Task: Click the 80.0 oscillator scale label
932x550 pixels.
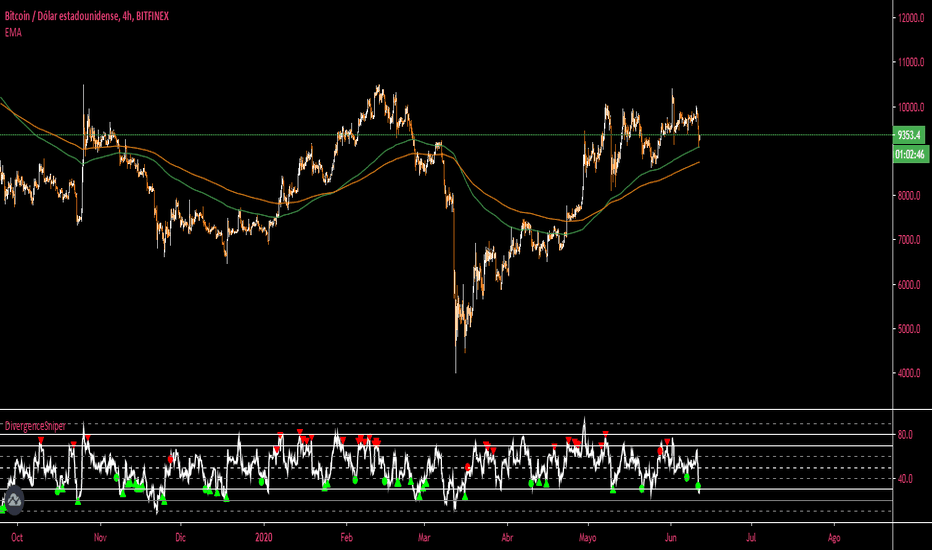Action: [905, 435]
